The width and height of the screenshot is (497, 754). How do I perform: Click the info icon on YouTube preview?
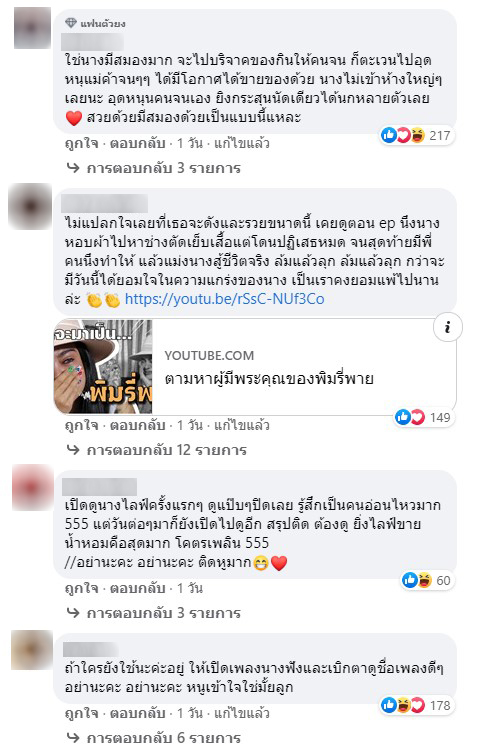(447, 327)
